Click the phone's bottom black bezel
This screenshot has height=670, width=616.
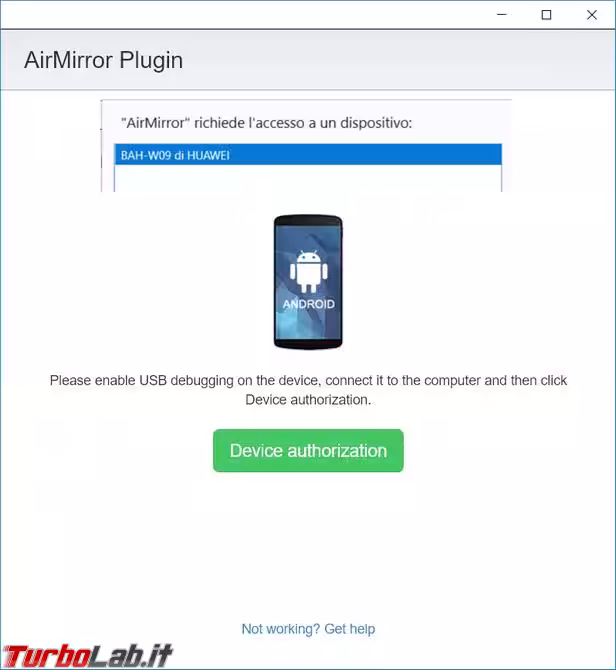(308, 344)
